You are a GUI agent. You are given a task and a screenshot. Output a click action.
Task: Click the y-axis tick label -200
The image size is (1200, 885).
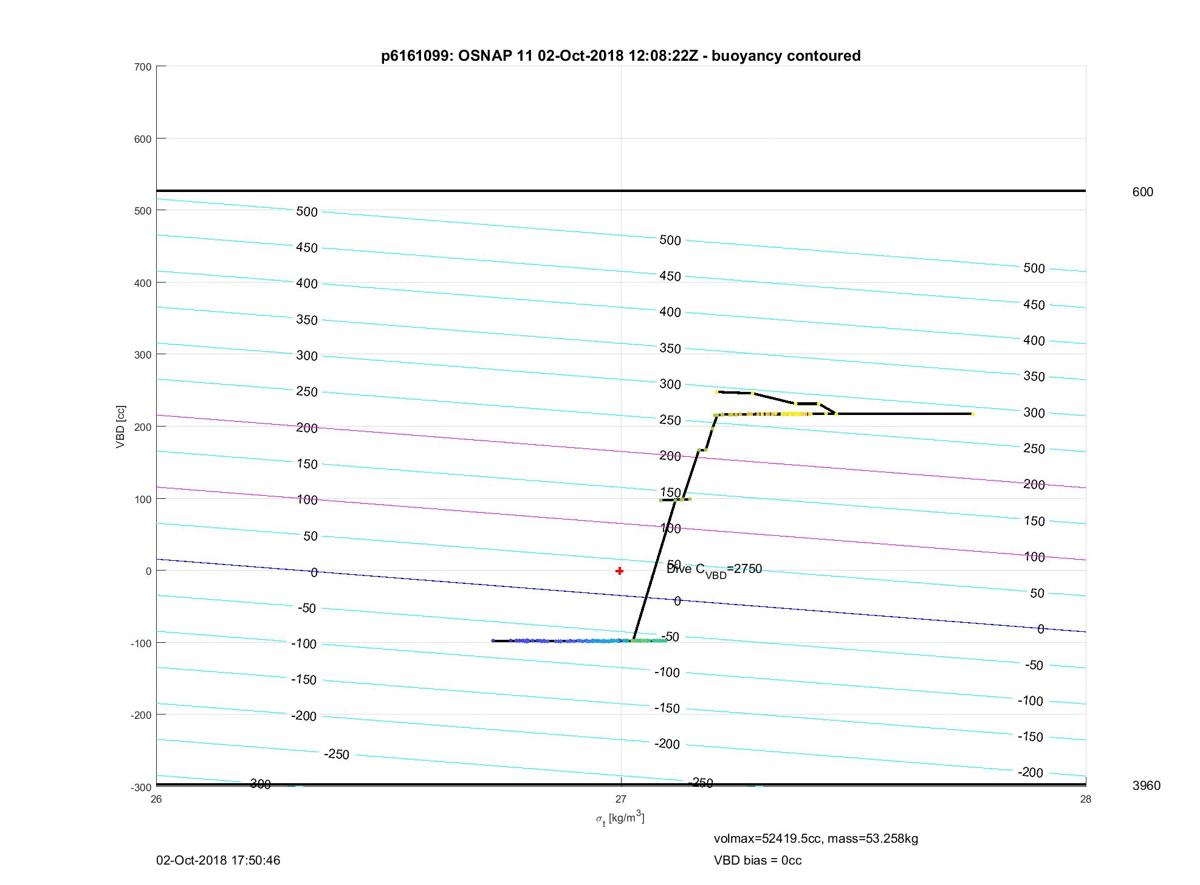pos(140,715)
